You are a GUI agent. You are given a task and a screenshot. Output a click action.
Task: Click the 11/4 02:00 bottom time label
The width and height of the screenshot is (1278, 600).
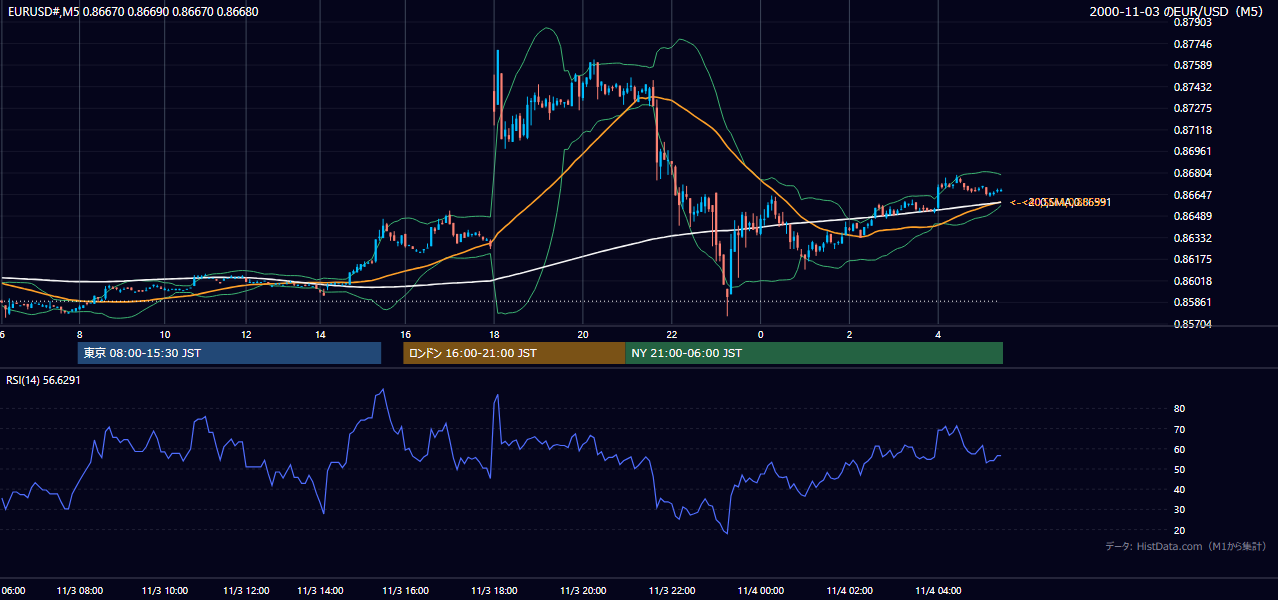pyautogui.click(x=849, y=590)
